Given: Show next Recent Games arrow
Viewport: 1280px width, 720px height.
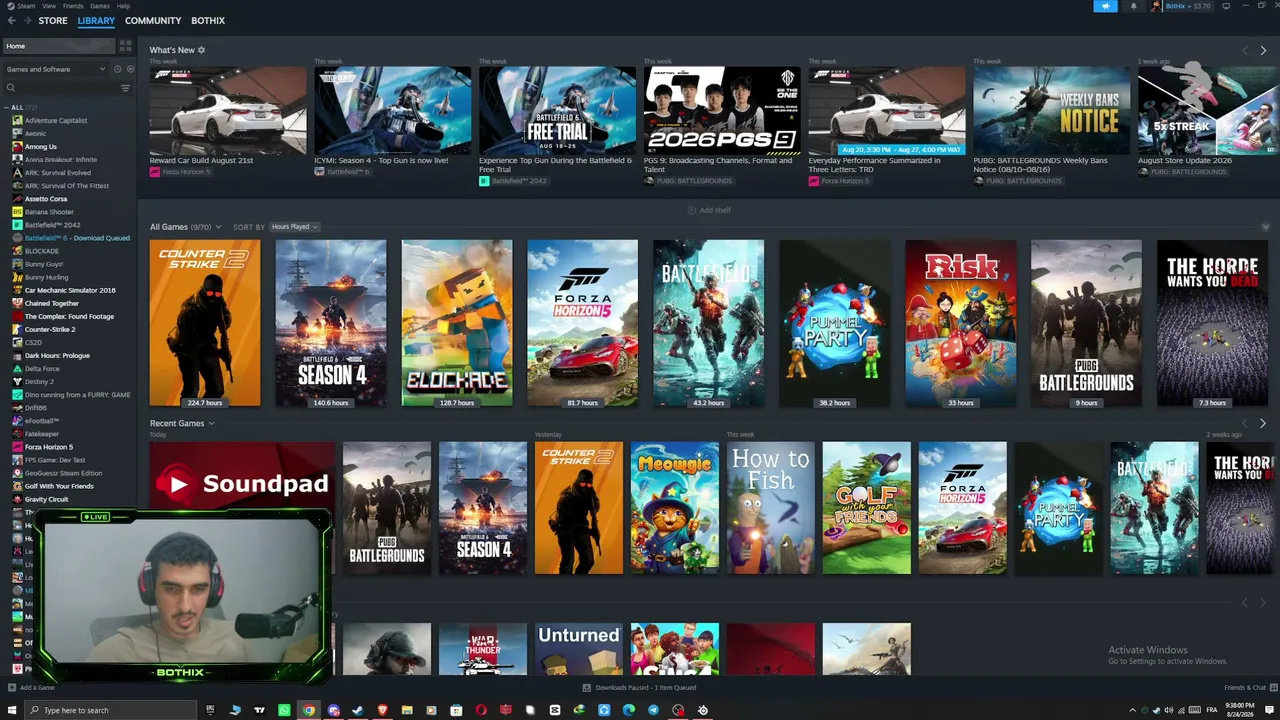Looking at the screenshot, I should pyautogui.click(x=1263, y=423).
